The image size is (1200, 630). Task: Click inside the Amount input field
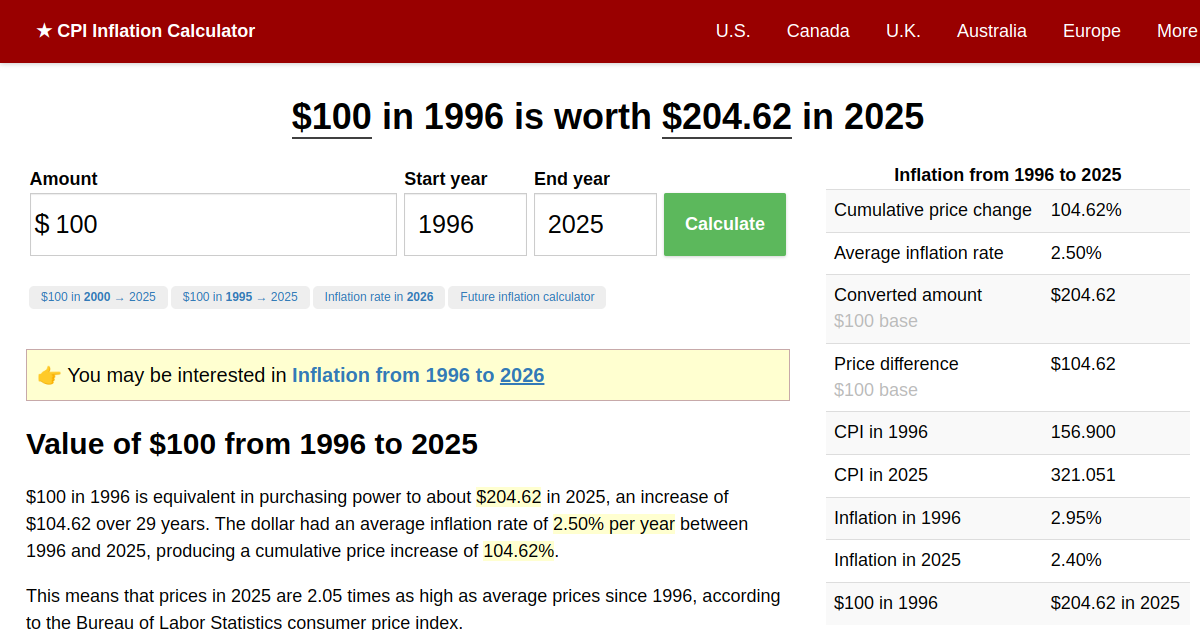[213, 224]
